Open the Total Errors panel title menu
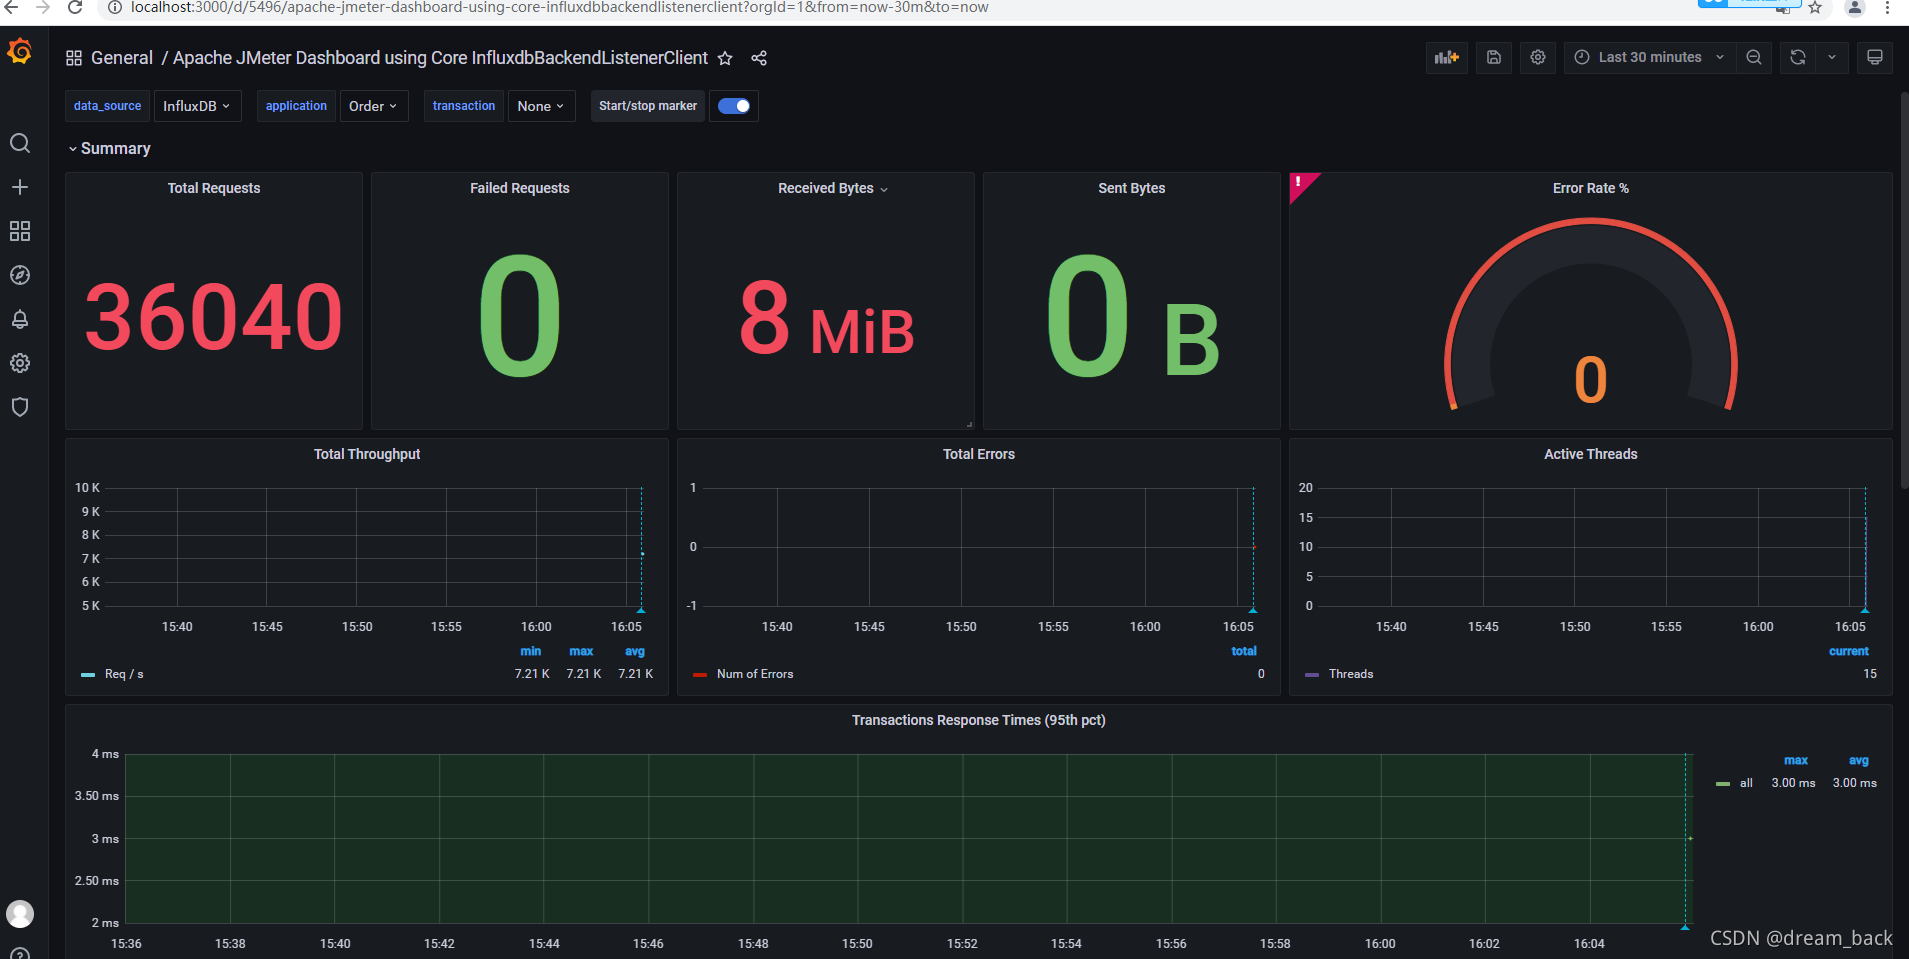The image size is (1909, 959). click(x=979, y=454)
